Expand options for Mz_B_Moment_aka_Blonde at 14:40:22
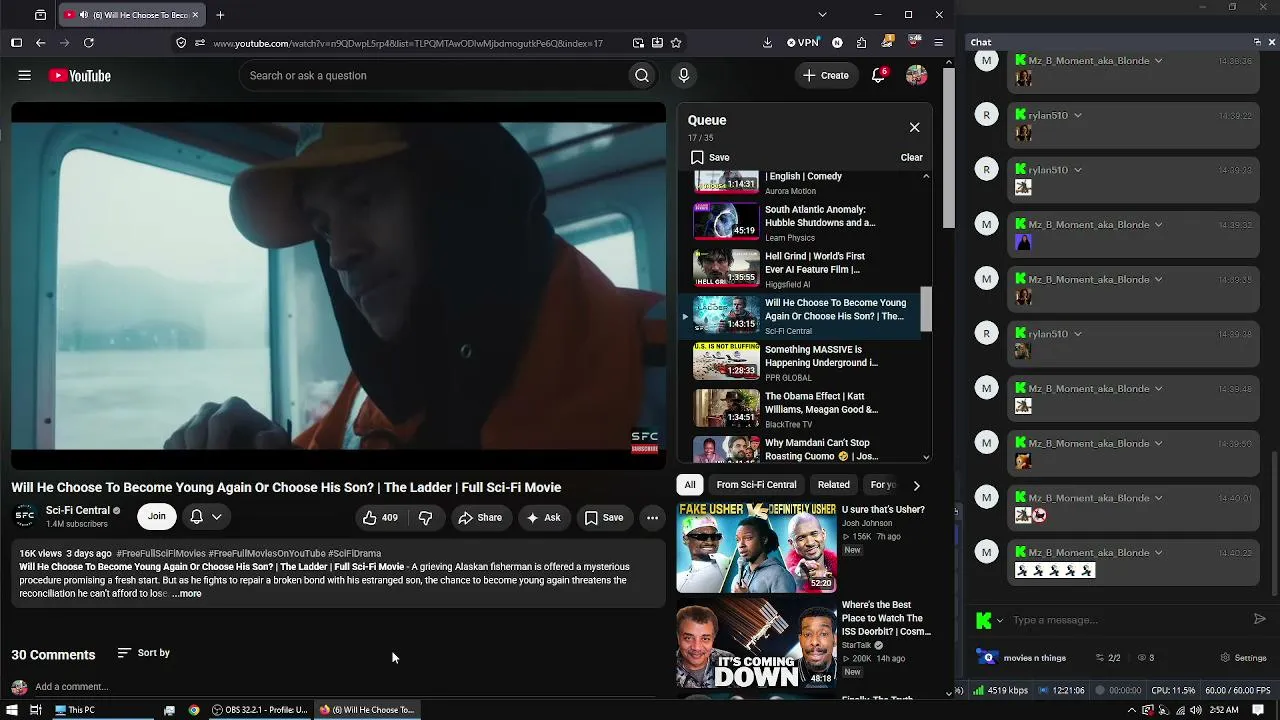The width and height of the screenshot is (1280, 720). click(x=1158, y=553)
